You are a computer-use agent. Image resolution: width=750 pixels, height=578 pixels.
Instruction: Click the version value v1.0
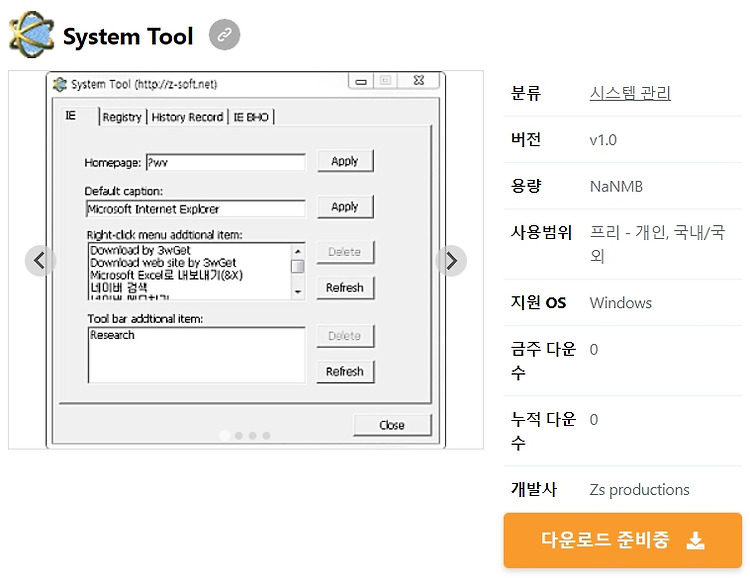tap(603, 140)
